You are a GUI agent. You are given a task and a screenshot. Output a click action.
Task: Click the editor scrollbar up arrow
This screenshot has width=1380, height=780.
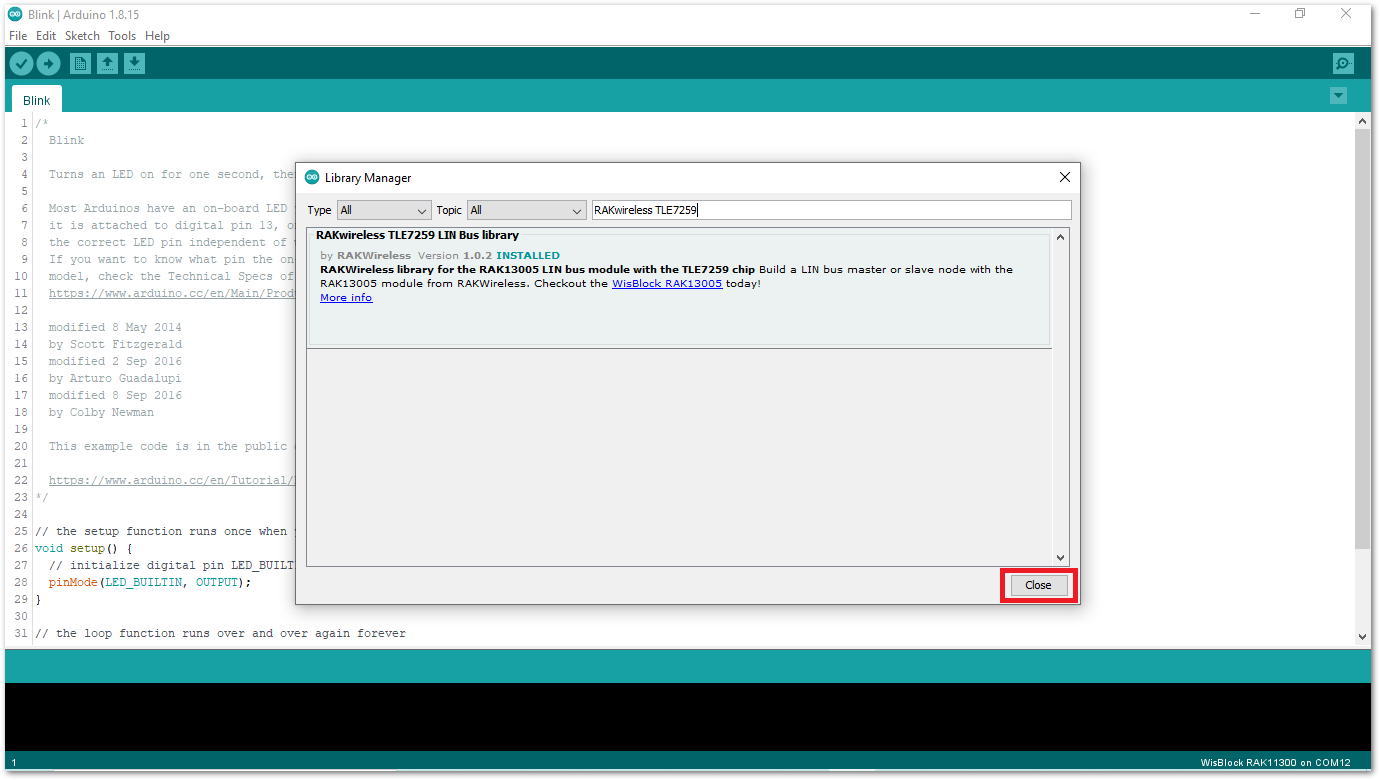1362,121
